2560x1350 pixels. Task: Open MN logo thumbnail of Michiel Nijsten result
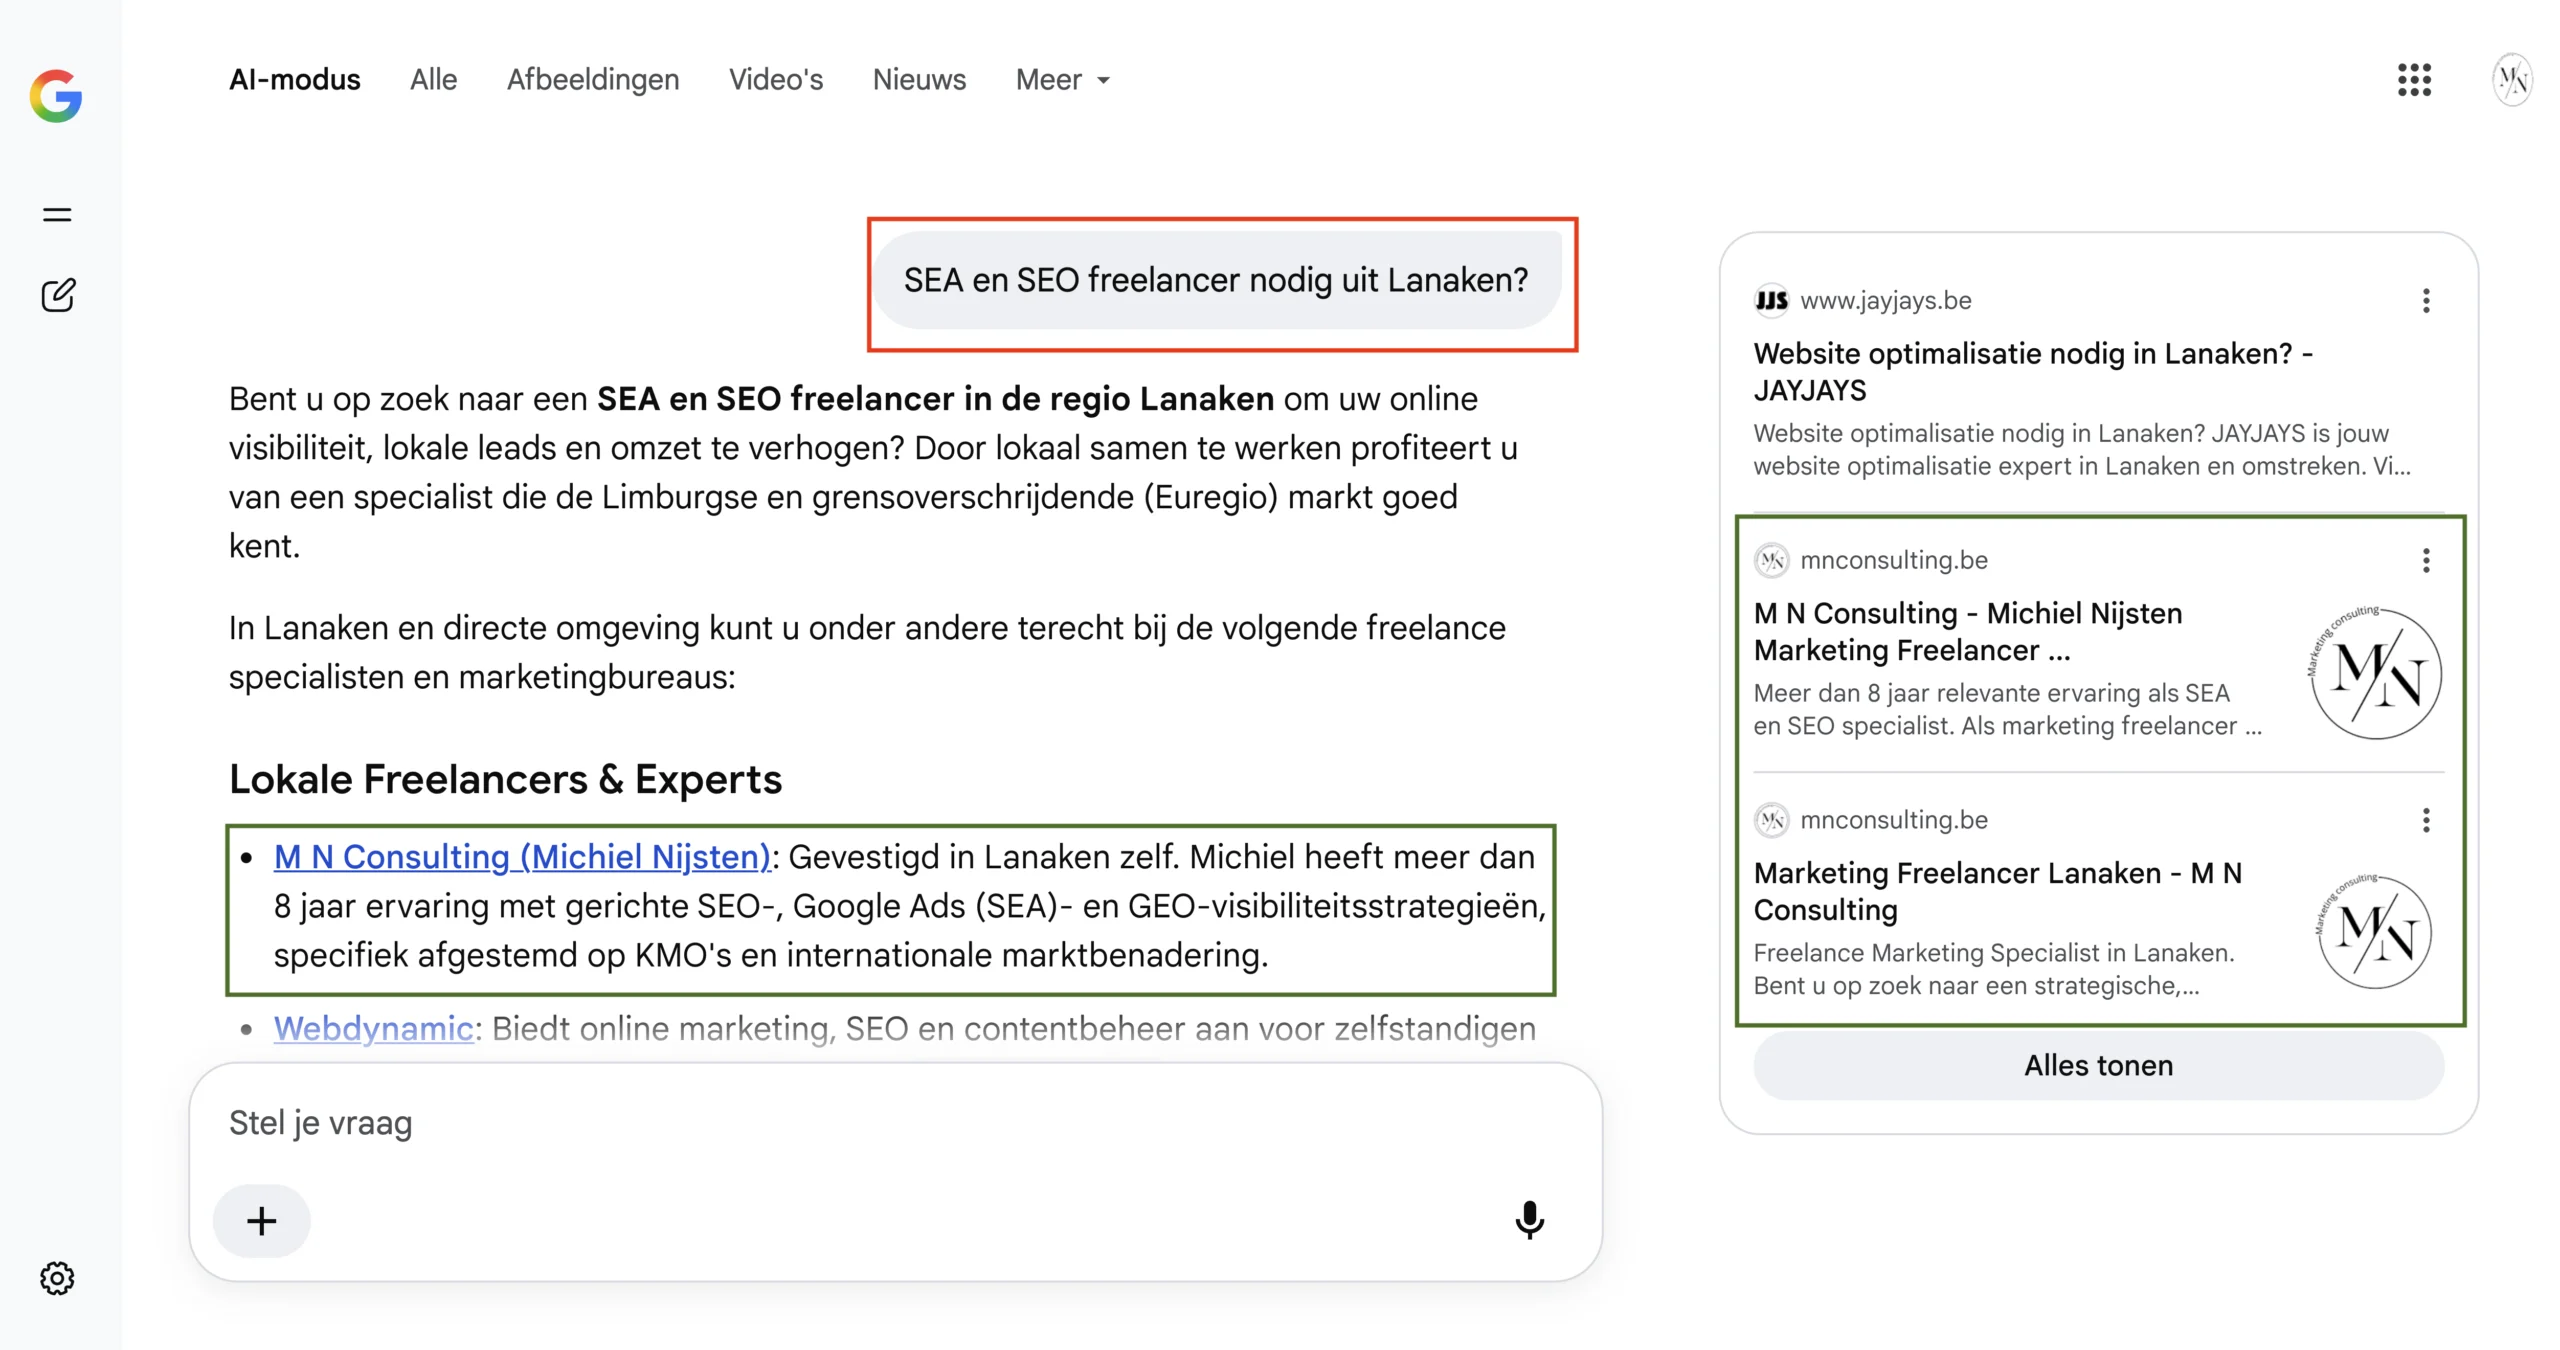pos(2376,673)
